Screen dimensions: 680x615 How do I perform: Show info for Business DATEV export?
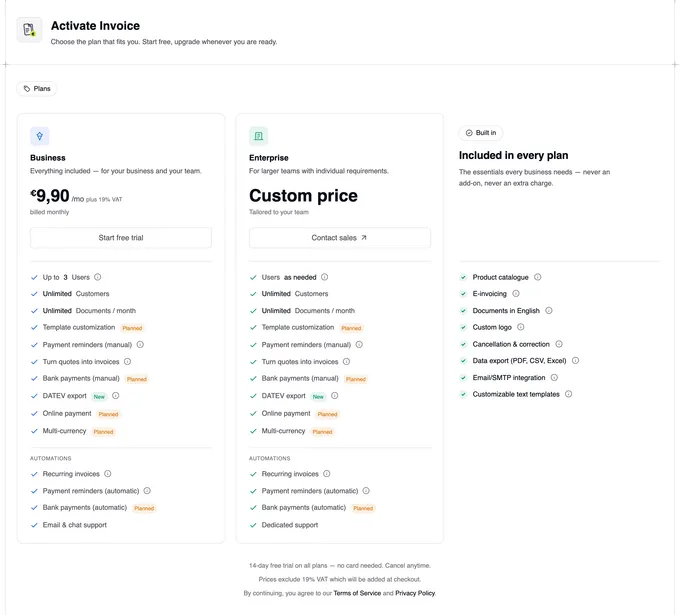click(115, 396)
